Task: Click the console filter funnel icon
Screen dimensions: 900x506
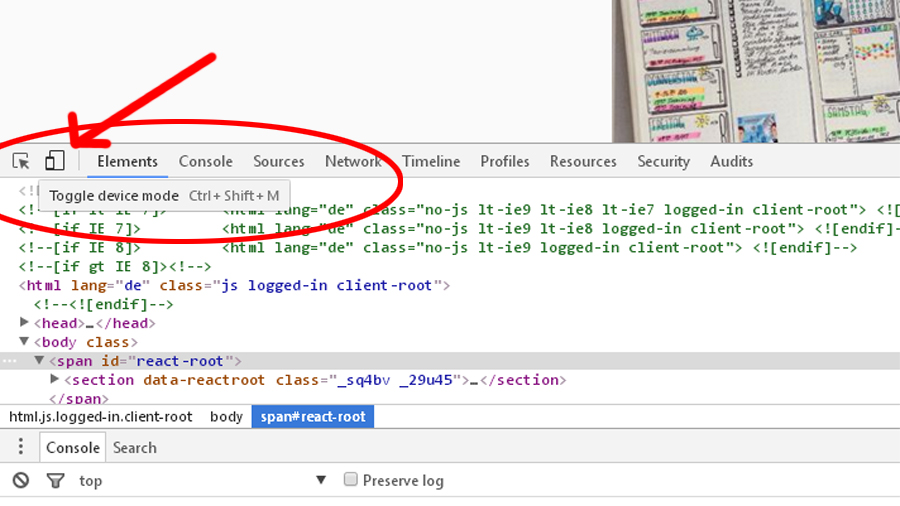Action: coord(56,480)
